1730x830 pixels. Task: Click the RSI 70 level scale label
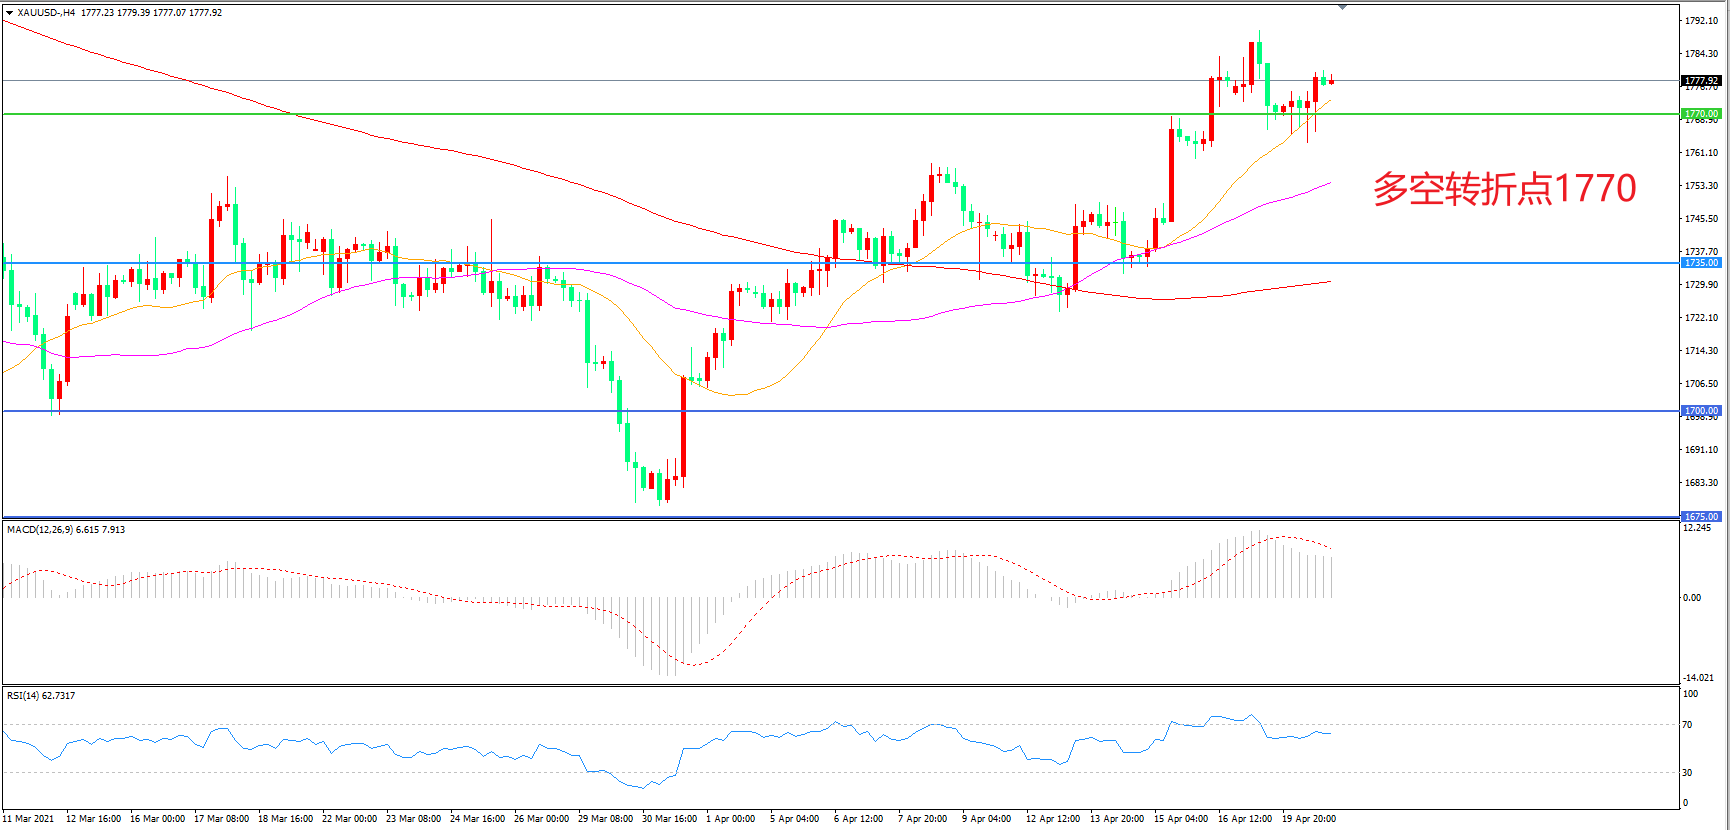coord(1688,725)
